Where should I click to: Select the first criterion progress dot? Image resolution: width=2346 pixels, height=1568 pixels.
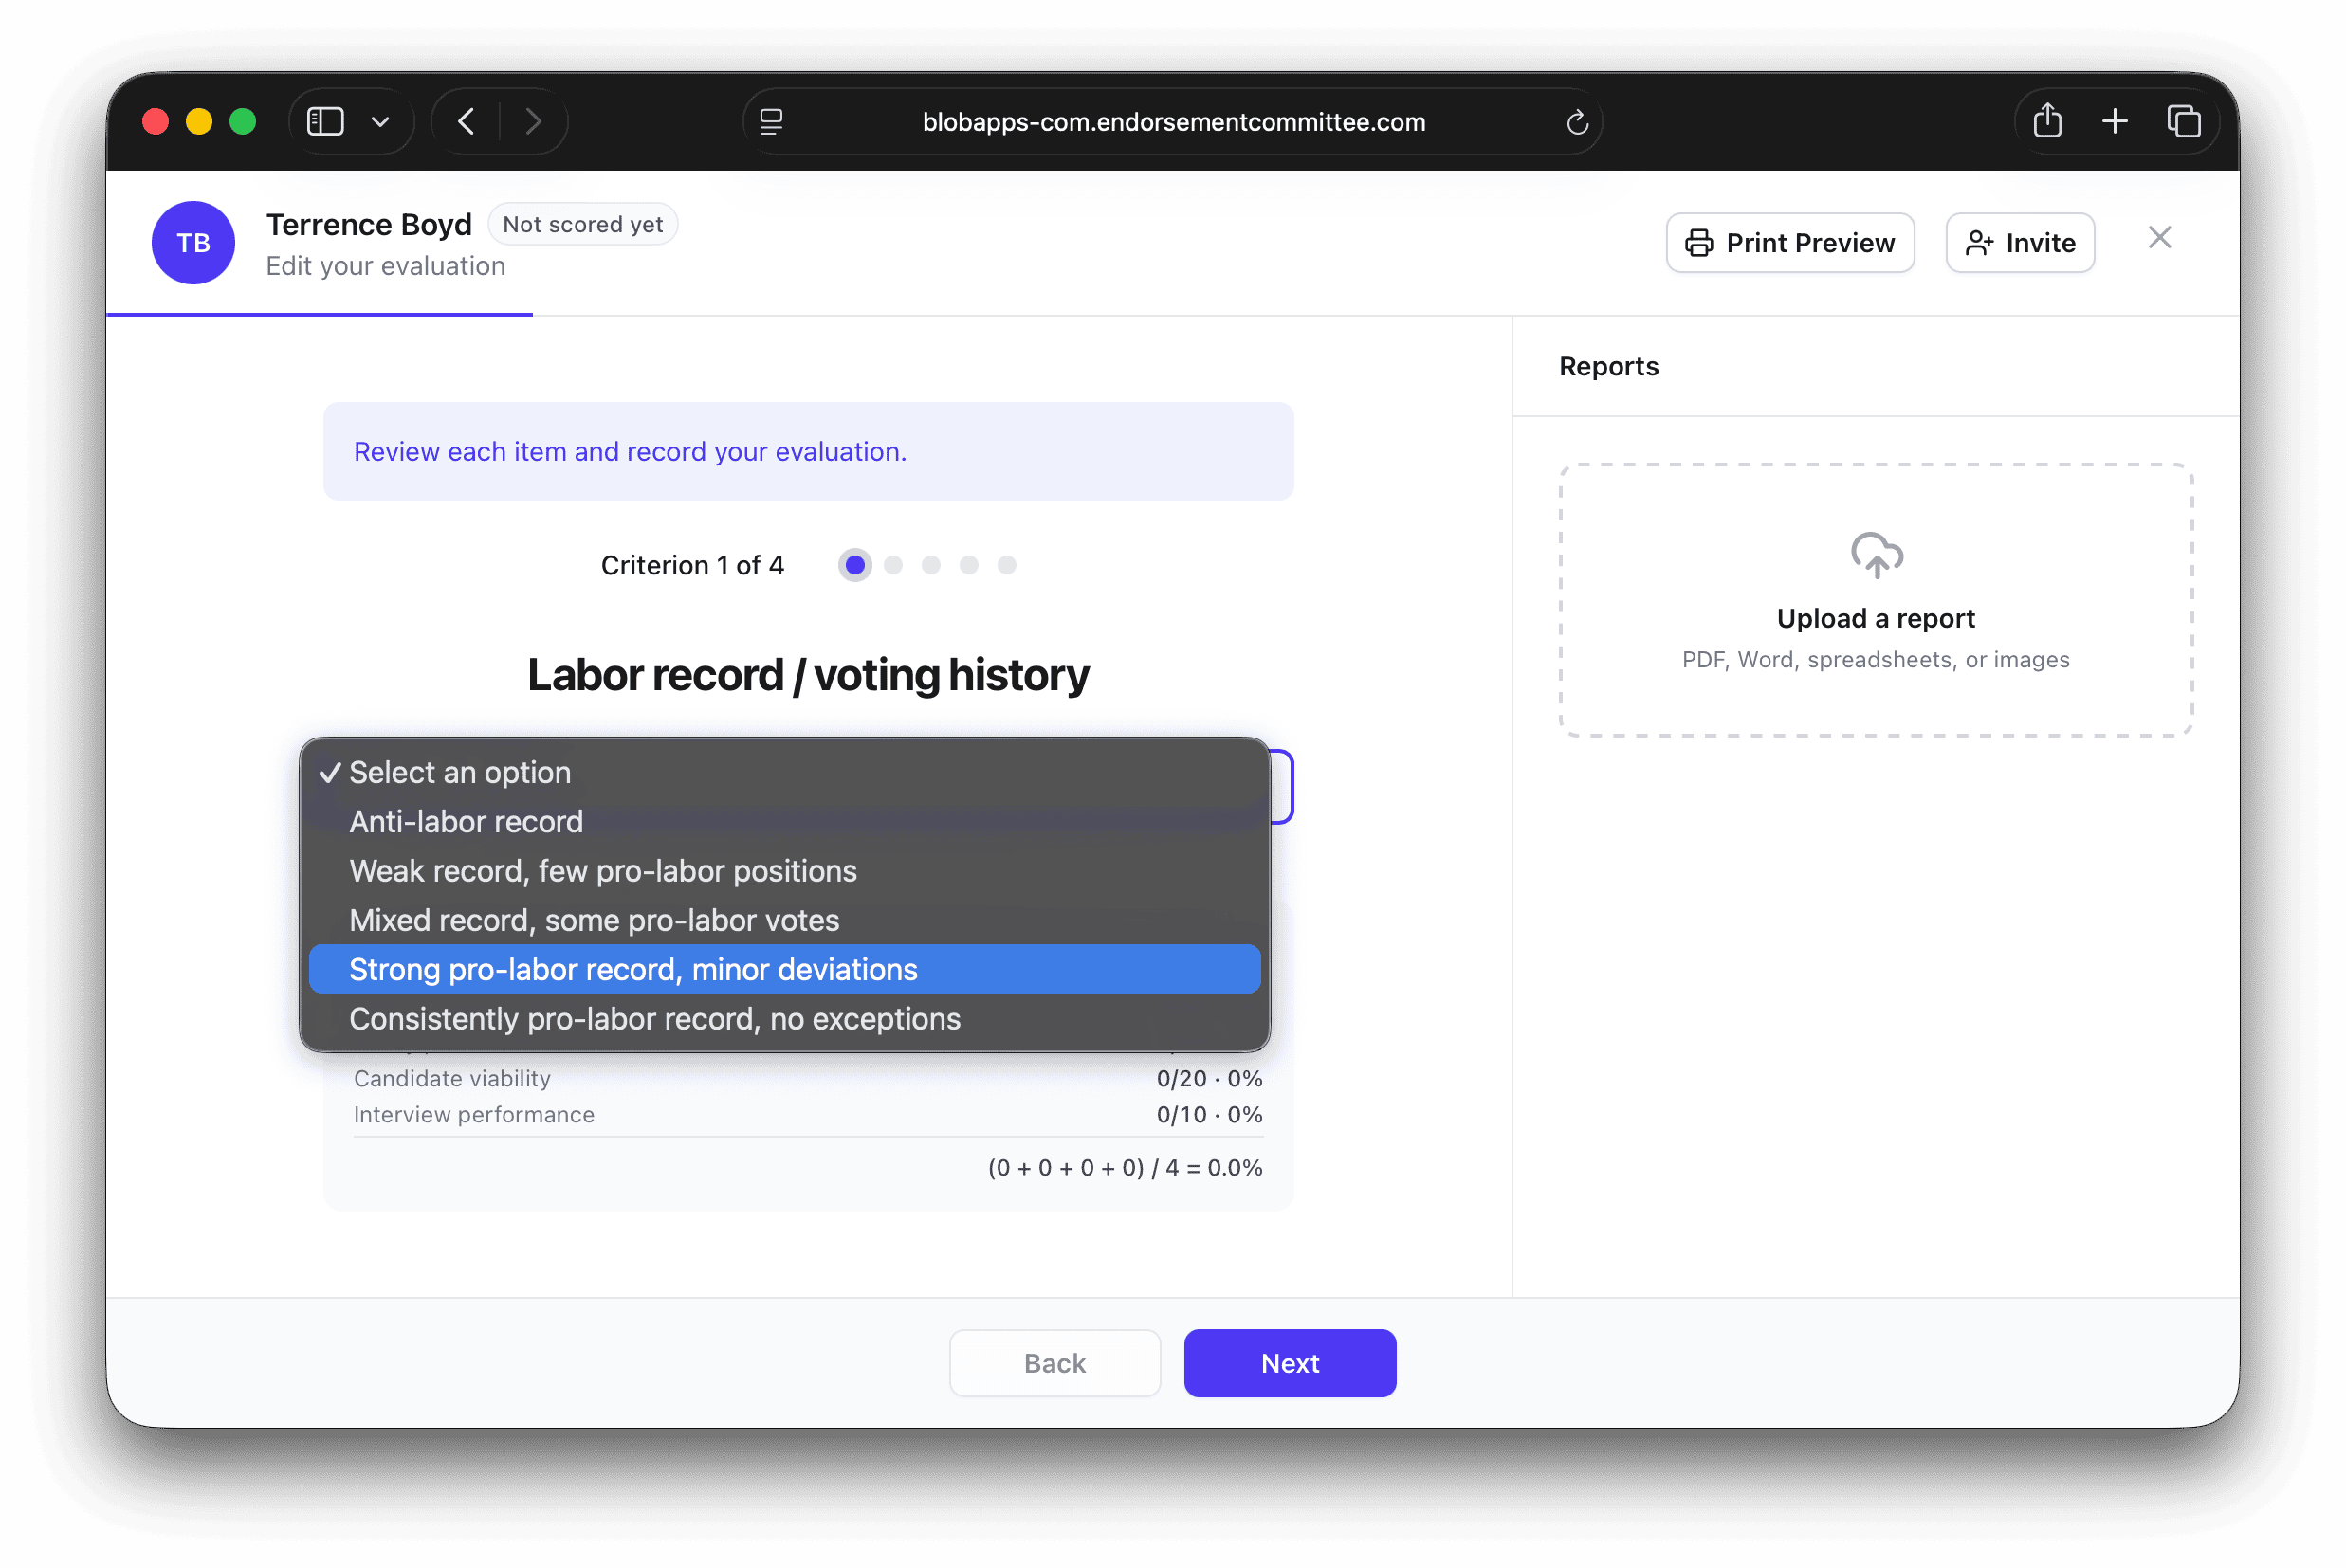pyautogui.click(x=855, y=565)
